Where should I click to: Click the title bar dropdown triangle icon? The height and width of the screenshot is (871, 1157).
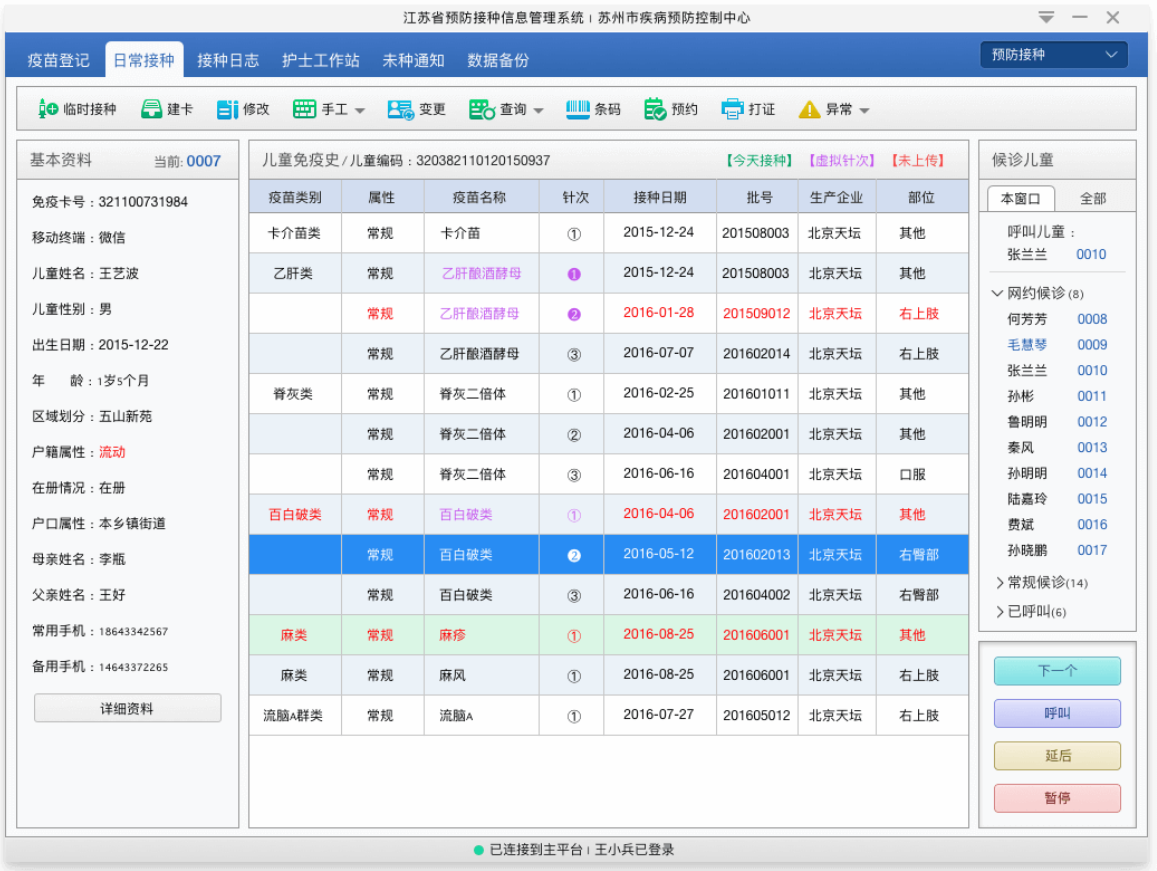(x=1046, y=17)
